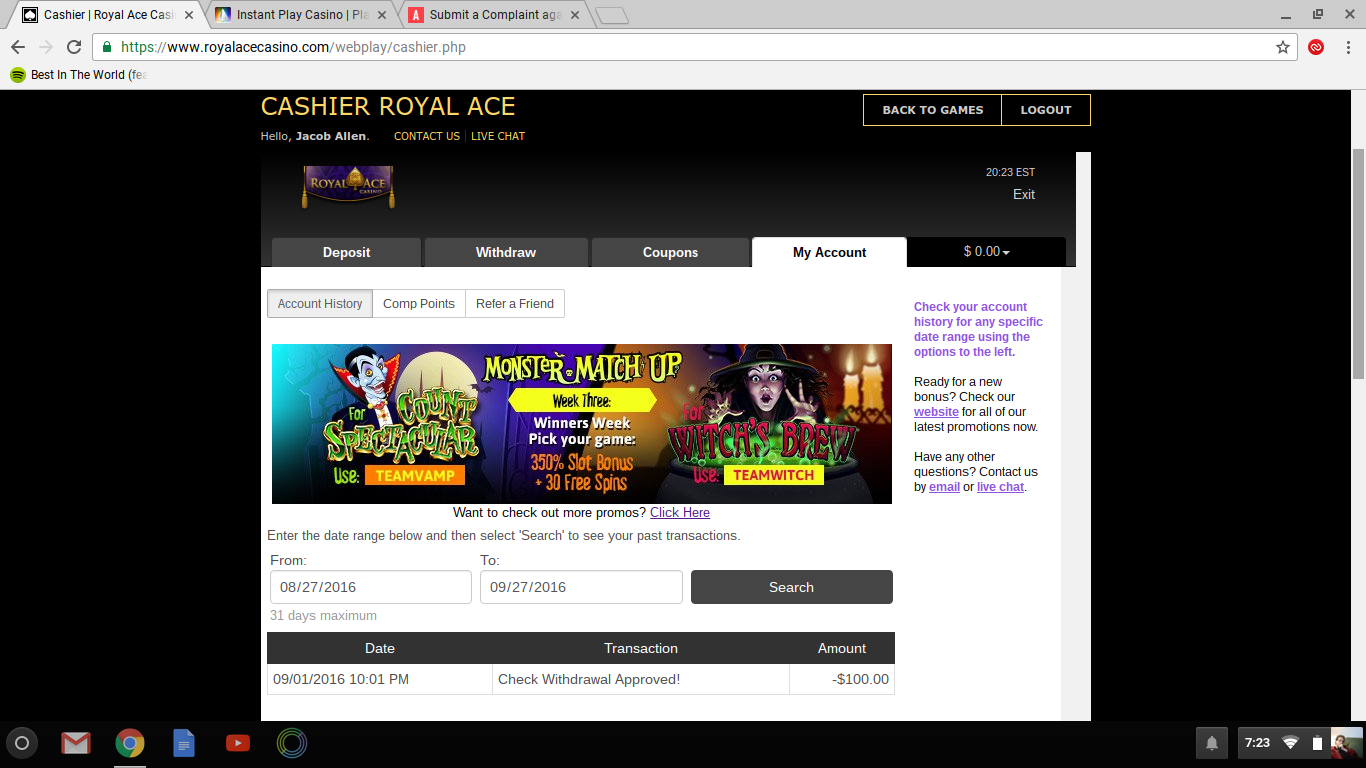Open the website link in sidebar
Viewport: 1366px width, 768px height.
click(x=936, y=412)
